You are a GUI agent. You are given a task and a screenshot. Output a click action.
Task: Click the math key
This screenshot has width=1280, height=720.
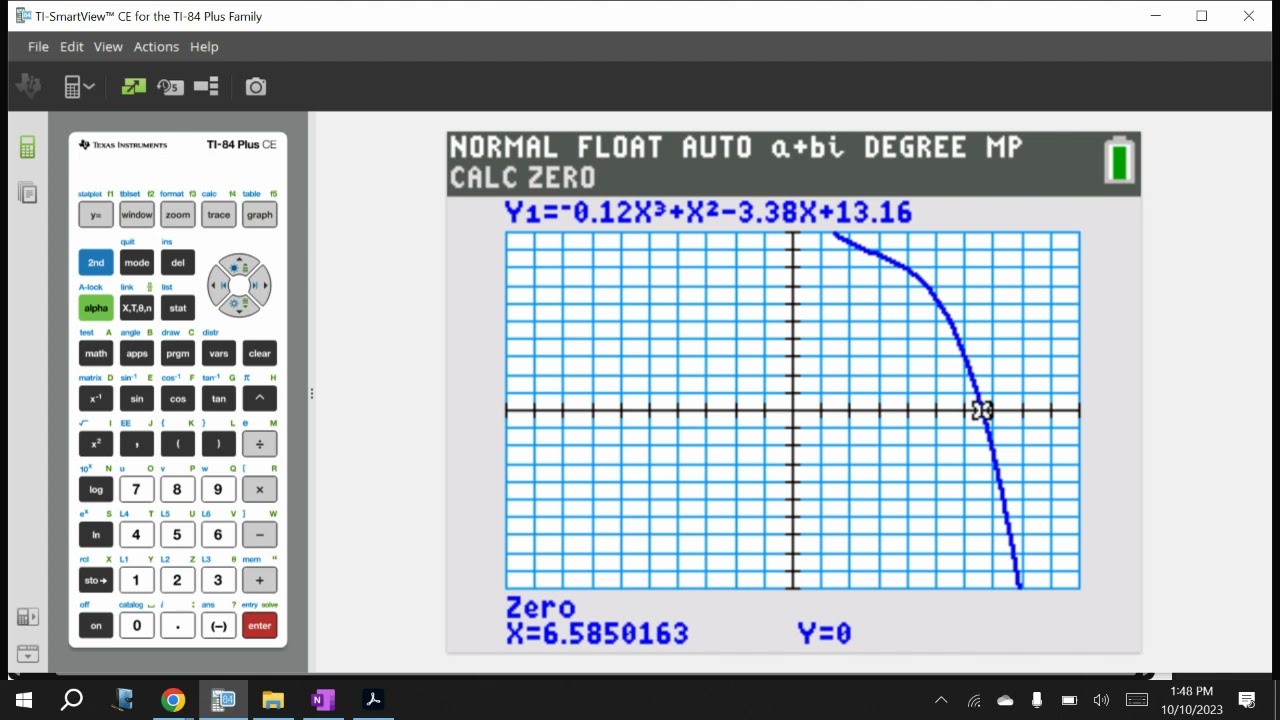[96, 353]
